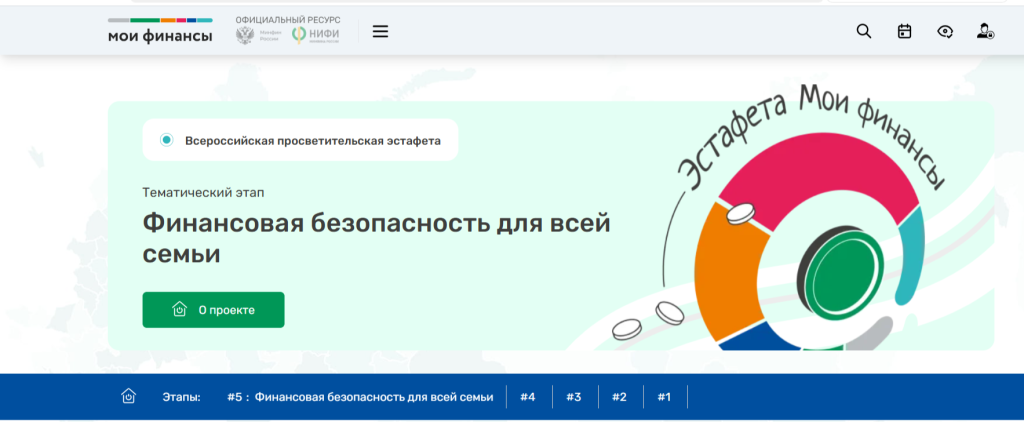Click the НИФИ logo
This screenshot has height=422, width=1024.
pos(315,35)
